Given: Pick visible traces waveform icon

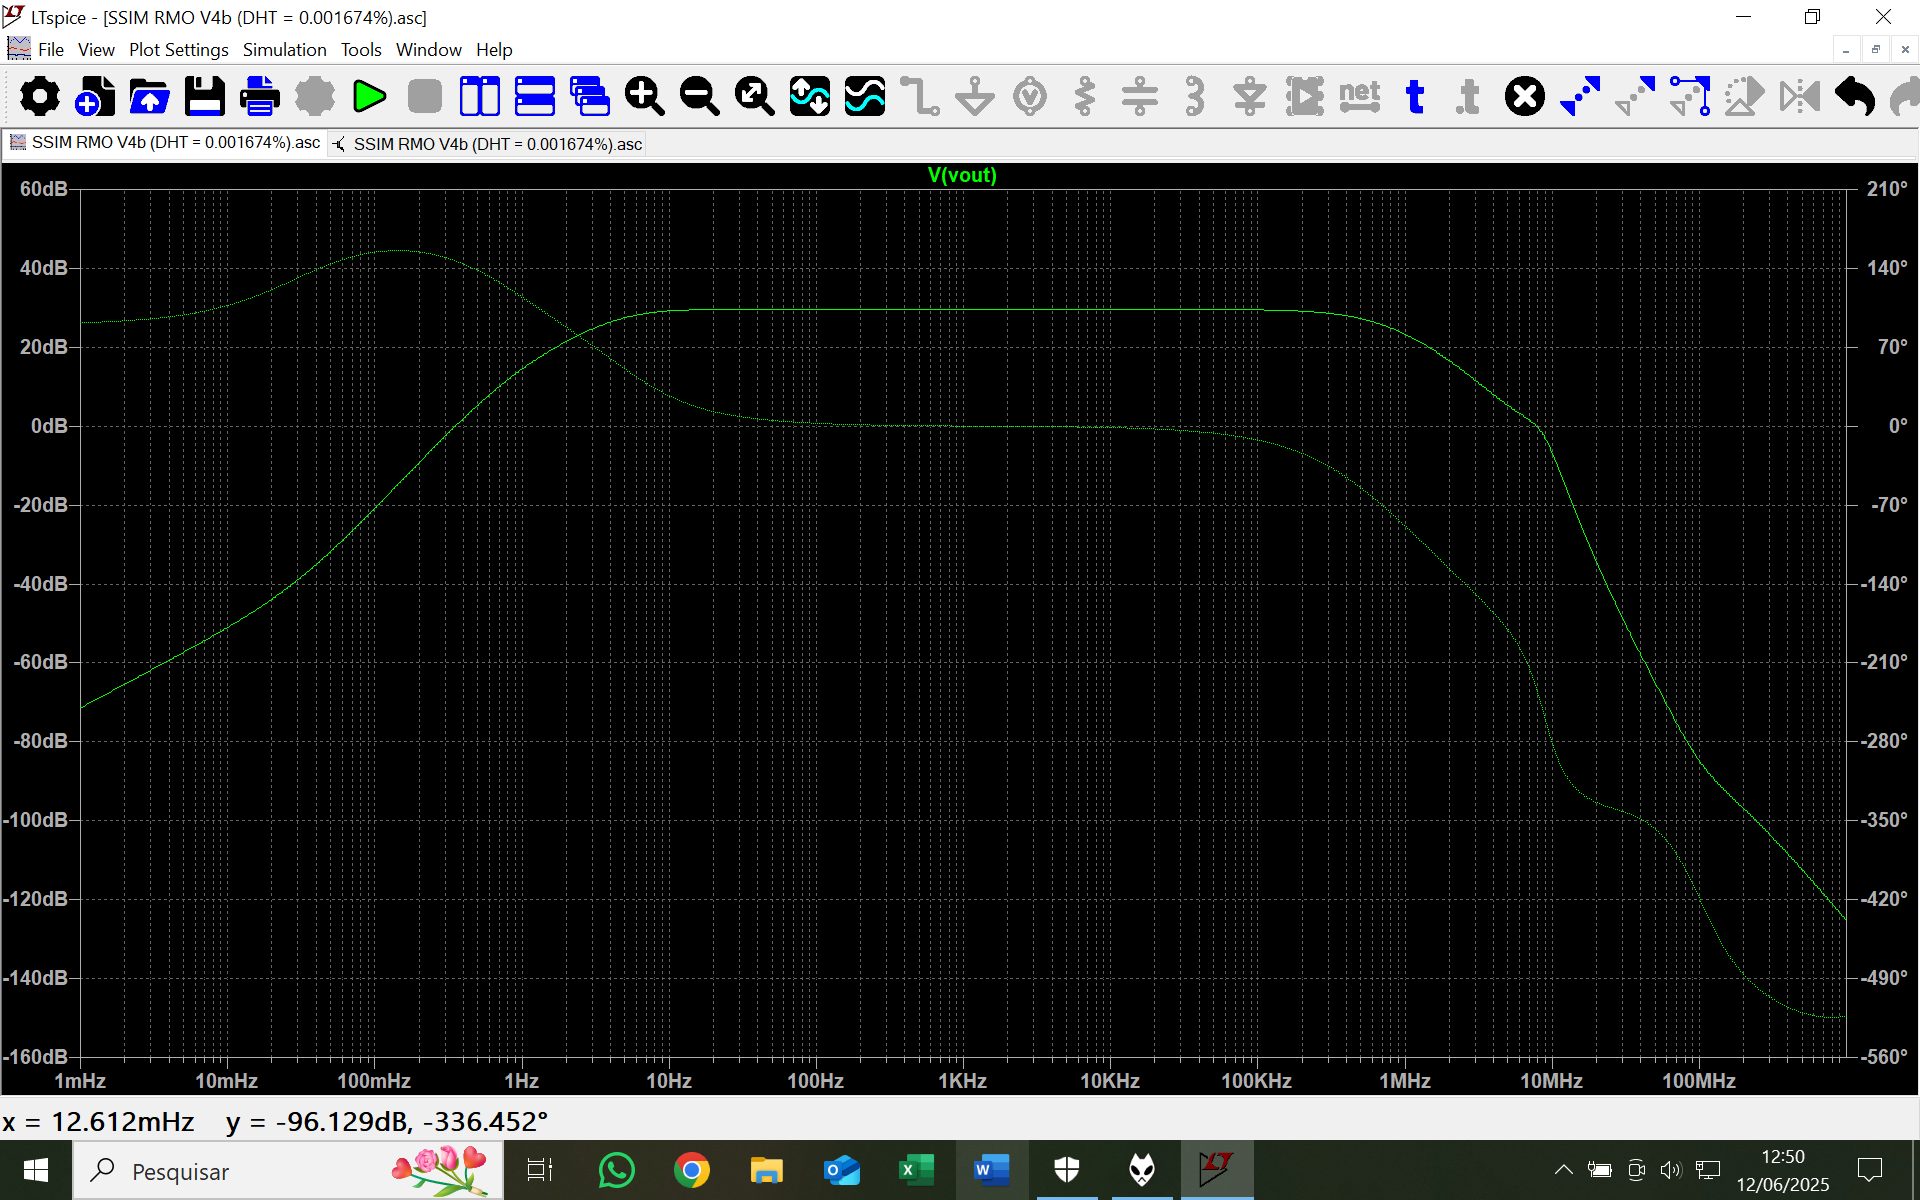Looking at the screenshot, I should point(865,97).
